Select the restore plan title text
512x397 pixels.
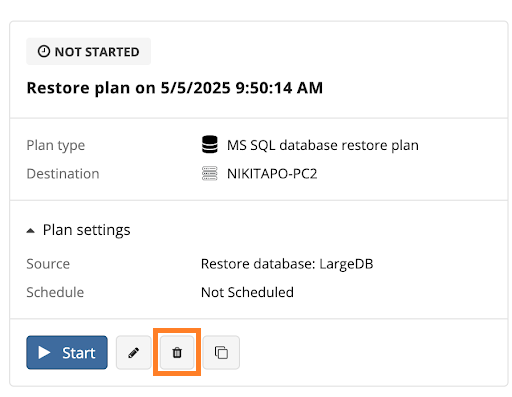[175, 88]
